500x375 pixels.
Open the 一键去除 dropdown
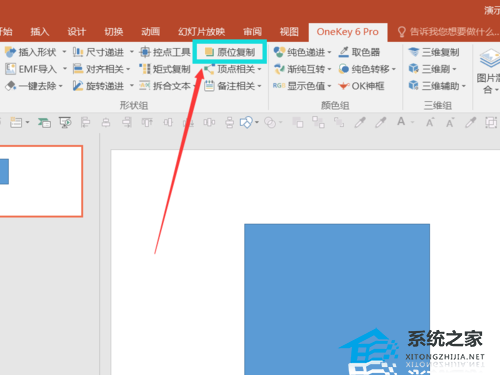(61, 86)
